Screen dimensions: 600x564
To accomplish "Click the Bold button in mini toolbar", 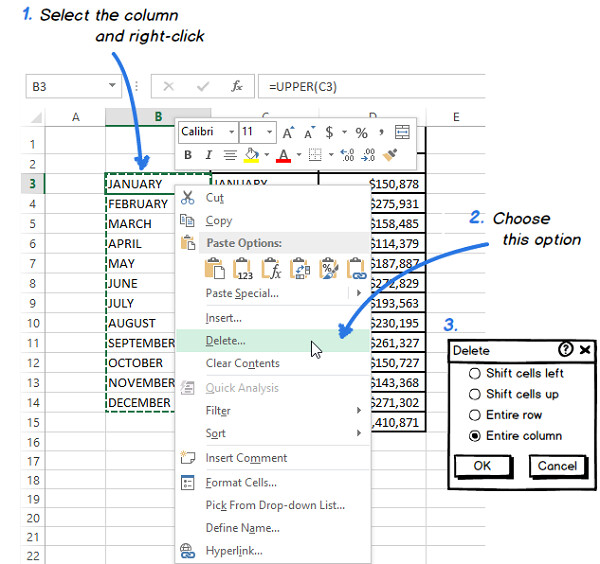I will coord(187,155).
